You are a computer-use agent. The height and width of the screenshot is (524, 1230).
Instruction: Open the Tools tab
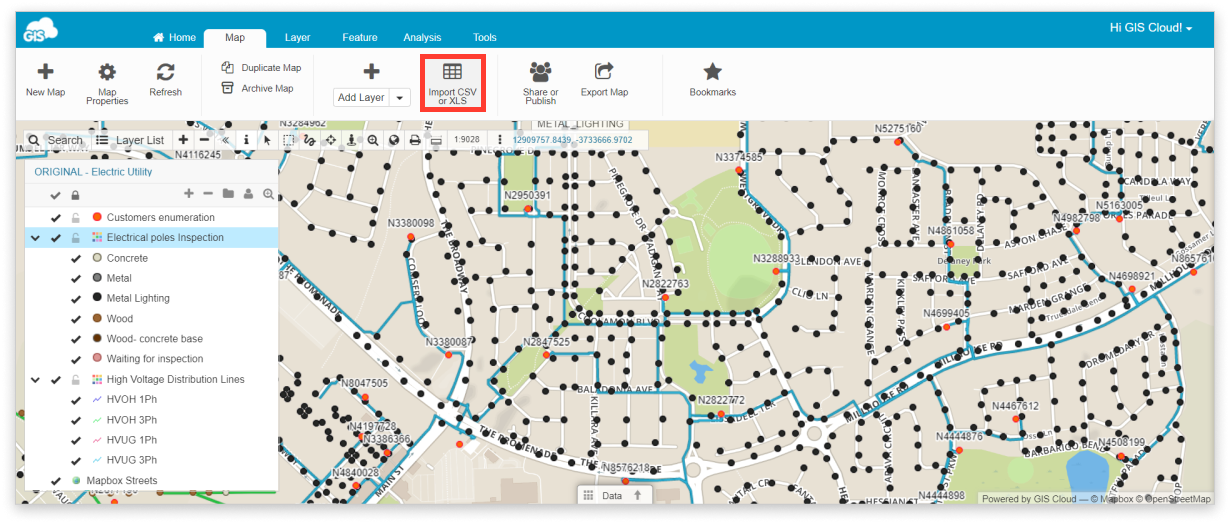[485, 37]
